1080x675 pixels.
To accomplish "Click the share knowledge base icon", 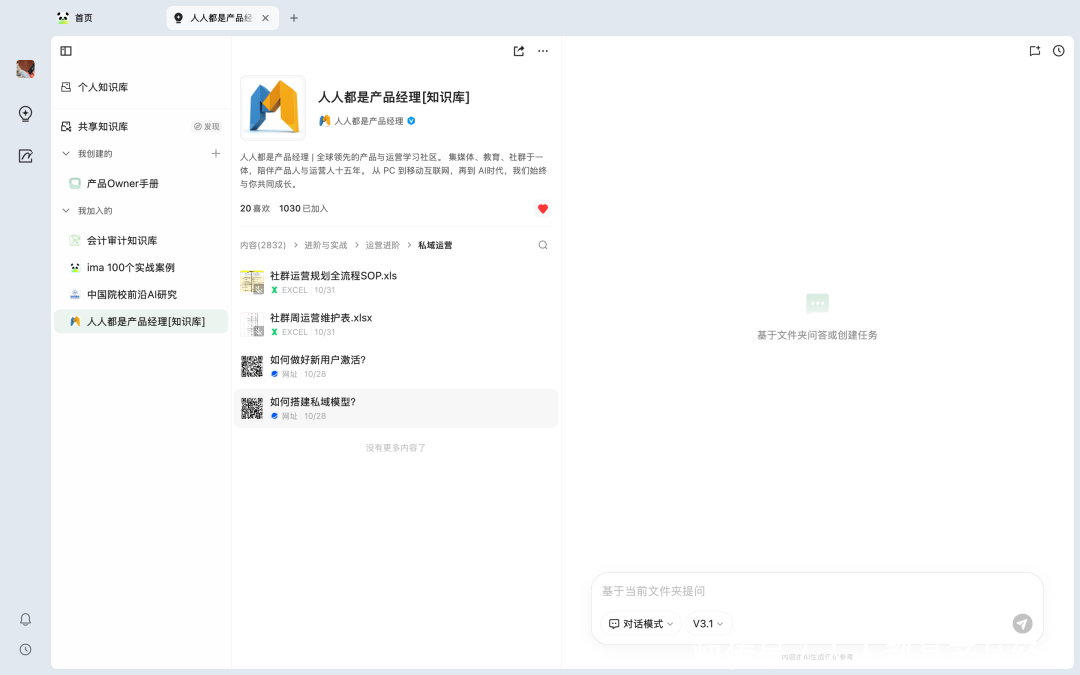I will pos(519,51).
